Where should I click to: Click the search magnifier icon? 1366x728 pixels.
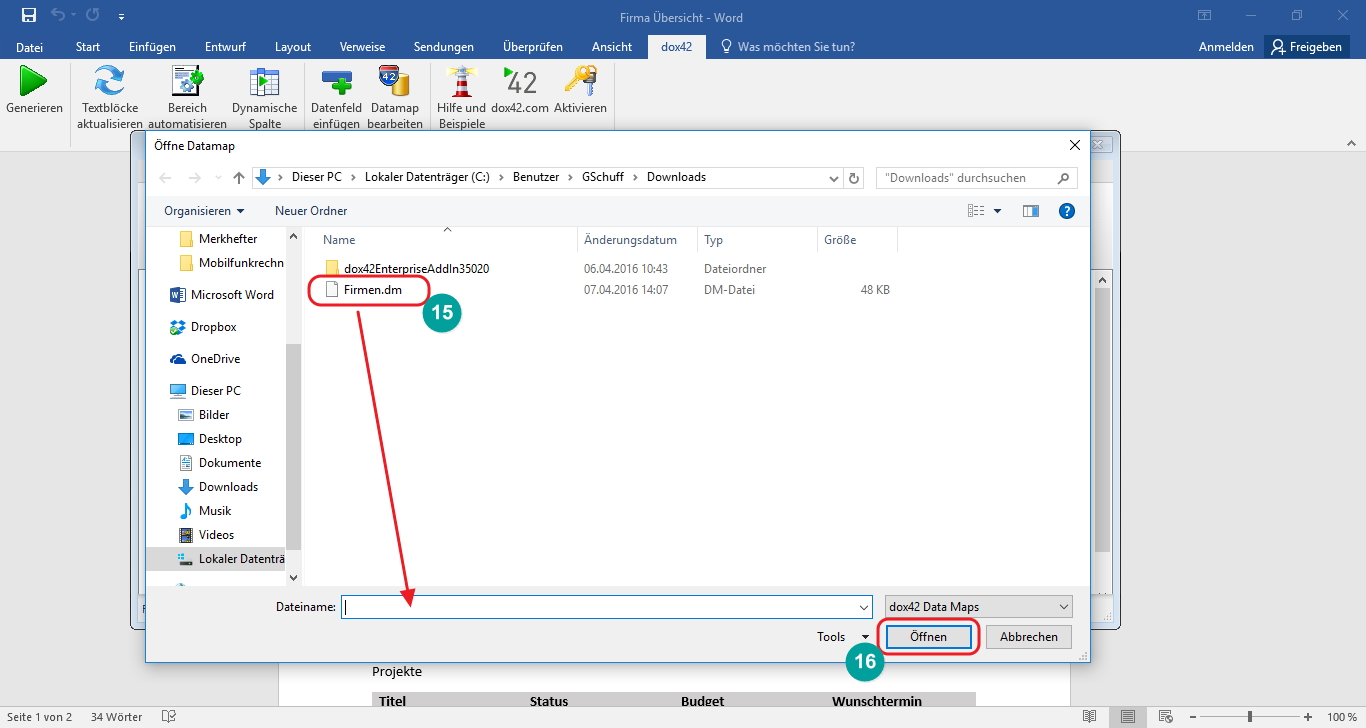click(x=1062, y=178)
